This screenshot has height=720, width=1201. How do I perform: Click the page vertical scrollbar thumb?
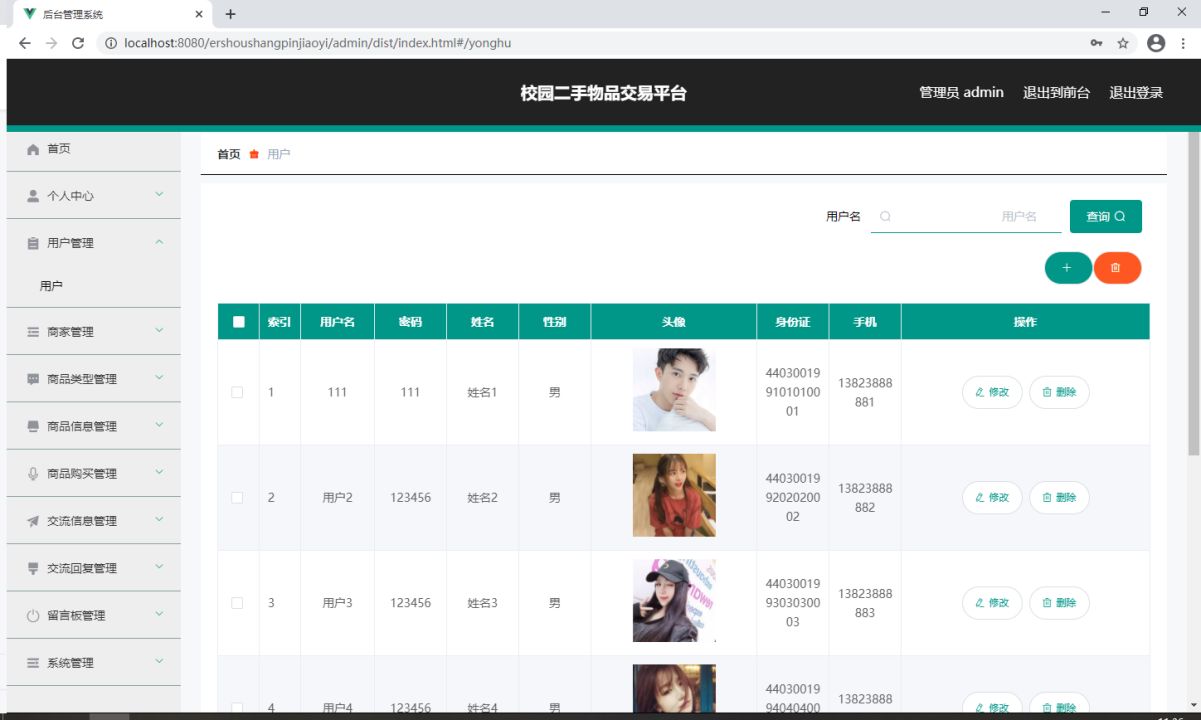pyautogui.click(x=1193, y=295)
